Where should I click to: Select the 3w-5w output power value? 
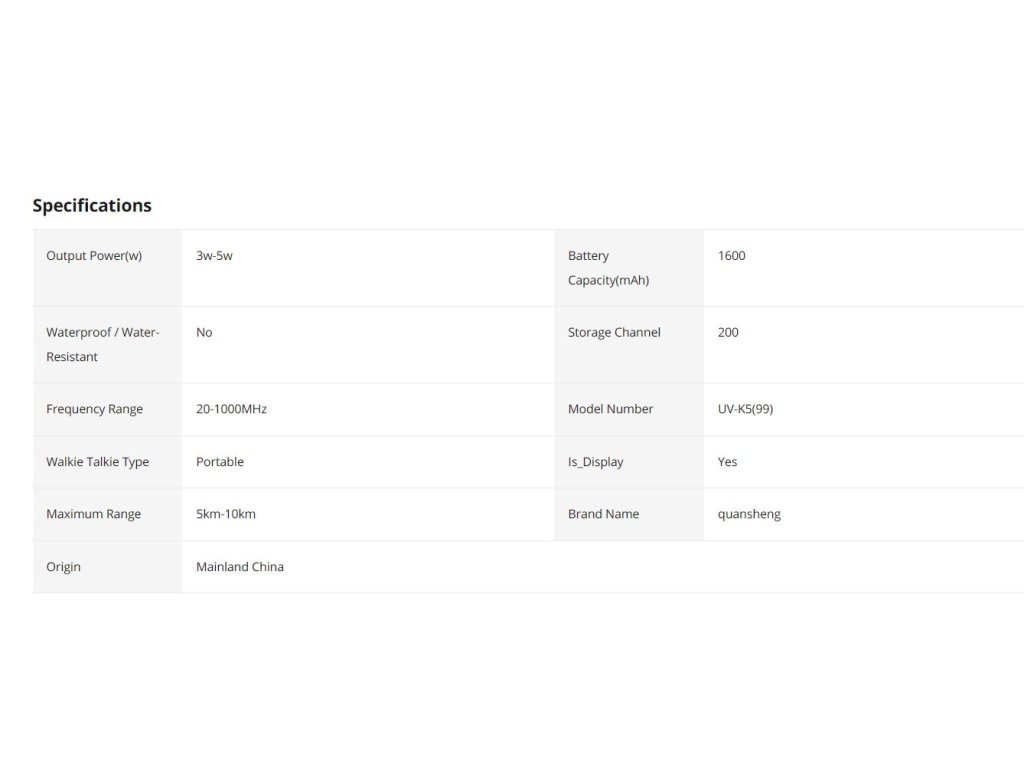click(214, 256)
